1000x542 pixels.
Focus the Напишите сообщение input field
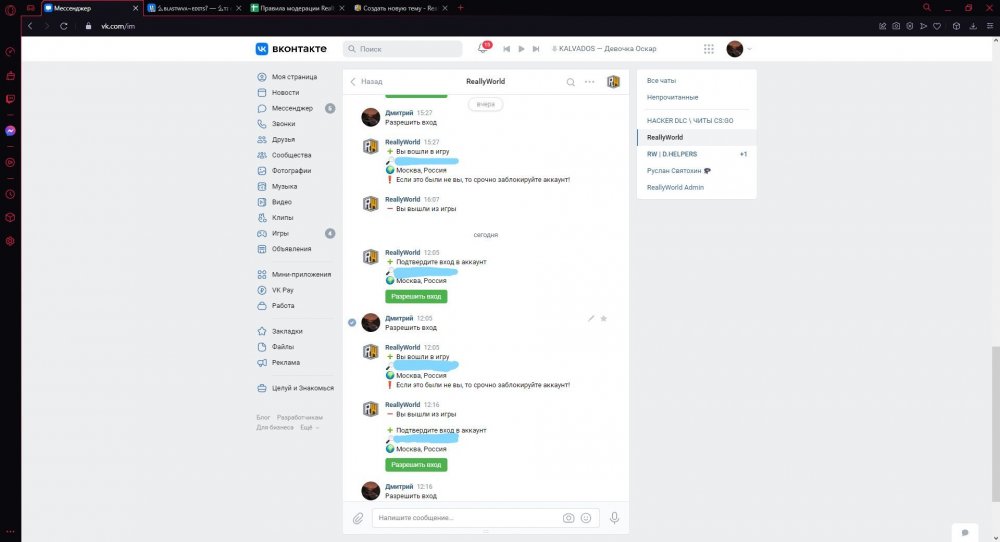click(466, 518)
